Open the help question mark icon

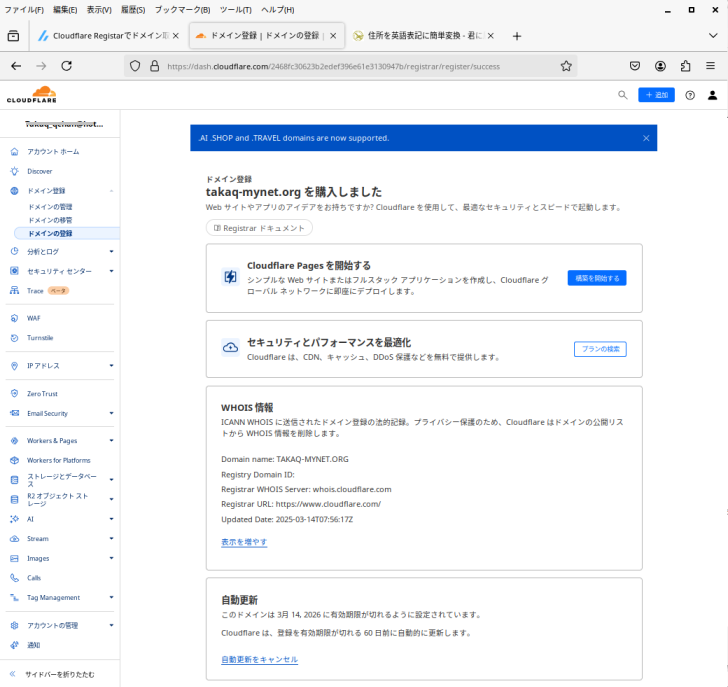pyautogui.click(x=690, y=95)
